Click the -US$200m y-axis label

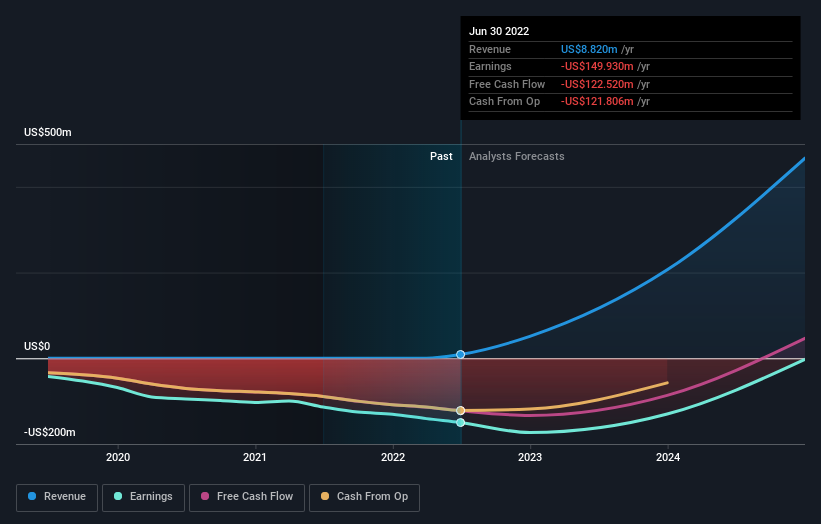click(x=50, y=432)
